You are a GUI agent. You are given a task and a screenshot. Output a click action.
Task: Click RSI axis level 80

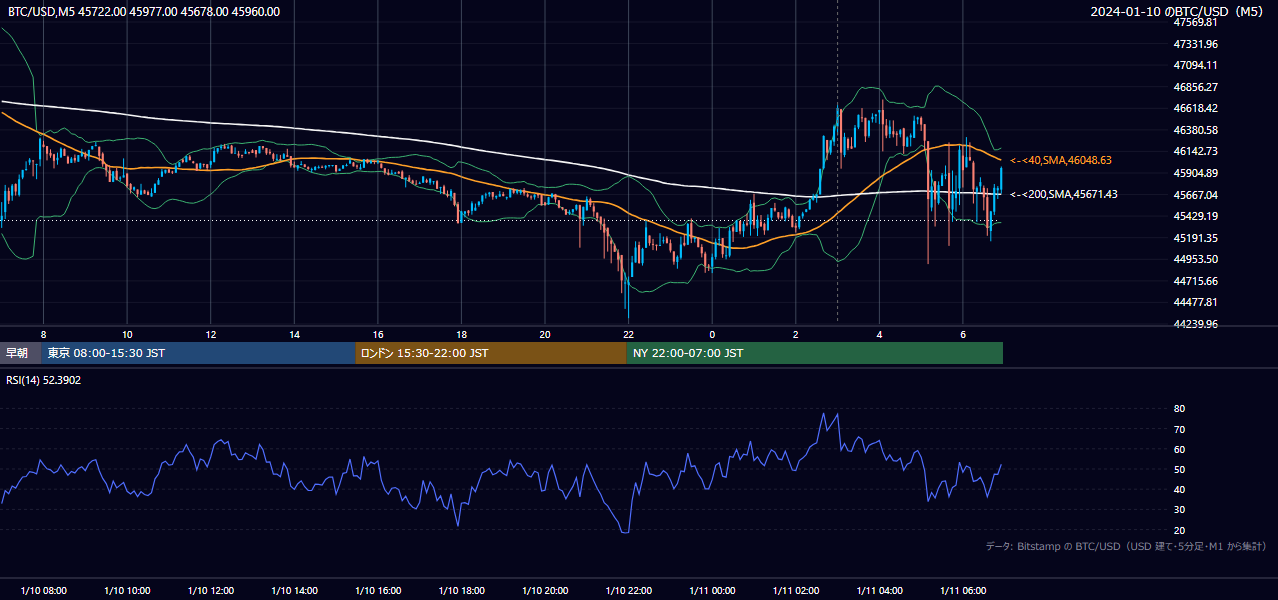pos(1179,409)
